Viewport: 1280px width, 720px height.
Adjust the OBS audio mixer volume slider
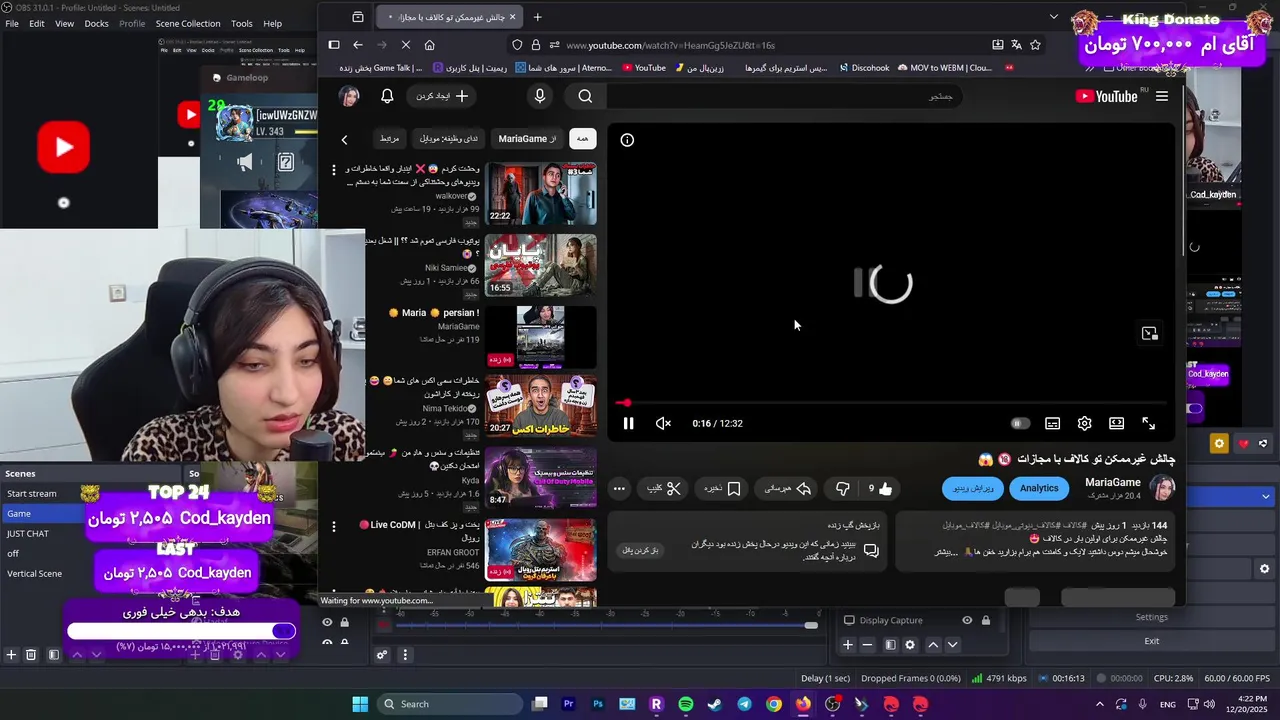[x=811, y=626]
